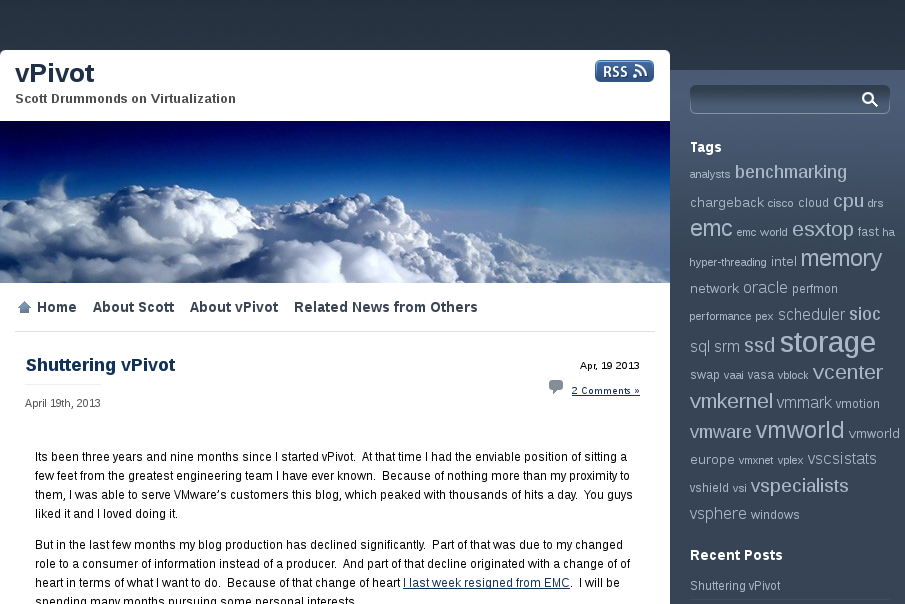Select the drs tag
The width and height of the screenshot is (905, 604).
coord(875,203)
